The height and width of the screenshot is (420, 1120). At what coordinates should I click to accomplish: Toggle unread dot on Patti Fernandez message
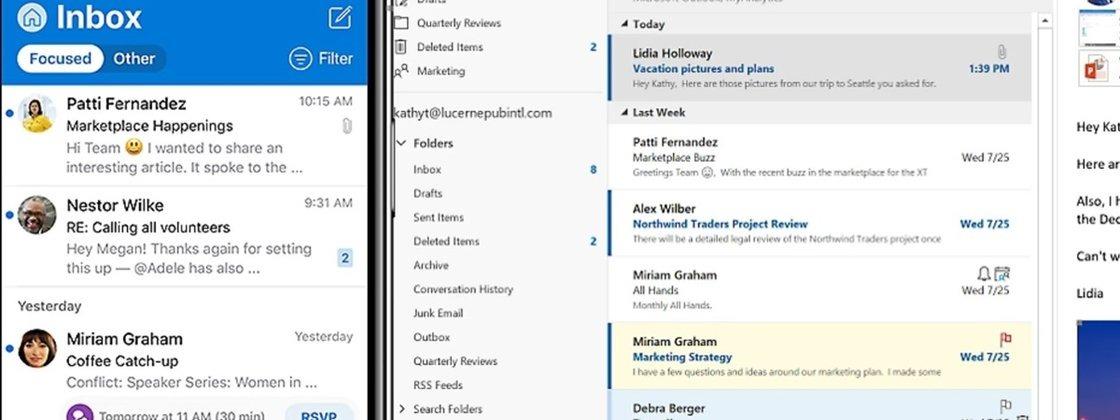pos(9,113)
